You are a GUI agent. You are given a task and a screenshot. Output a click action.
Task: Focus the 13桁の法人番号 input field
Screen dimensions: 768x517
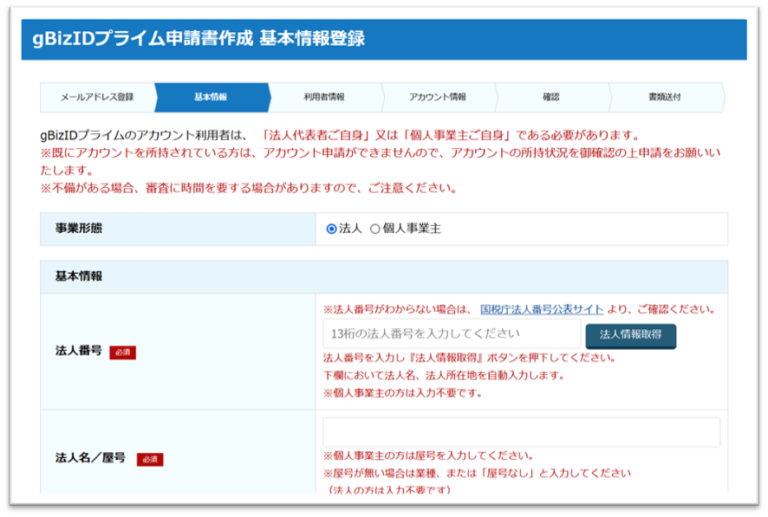click(x=450, y=334)
